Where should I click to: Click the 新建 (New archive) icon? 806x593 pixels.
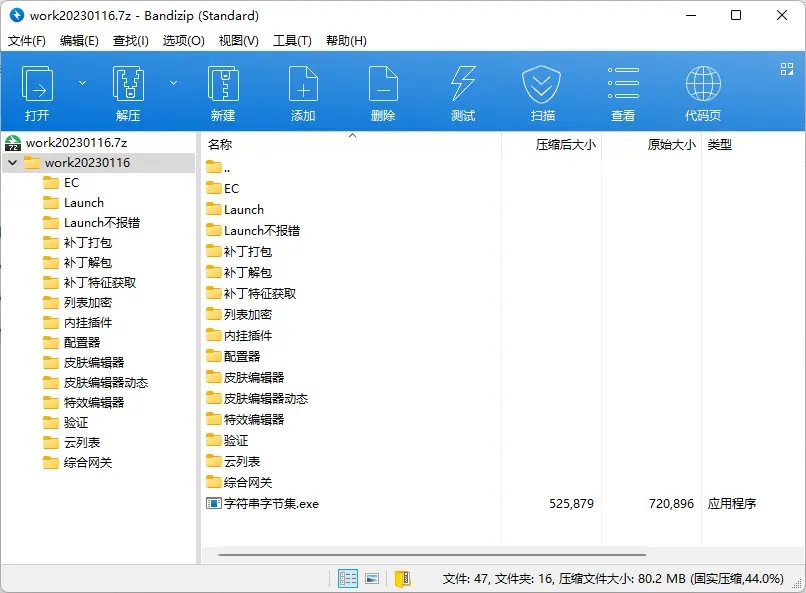(x=223, y=93)
